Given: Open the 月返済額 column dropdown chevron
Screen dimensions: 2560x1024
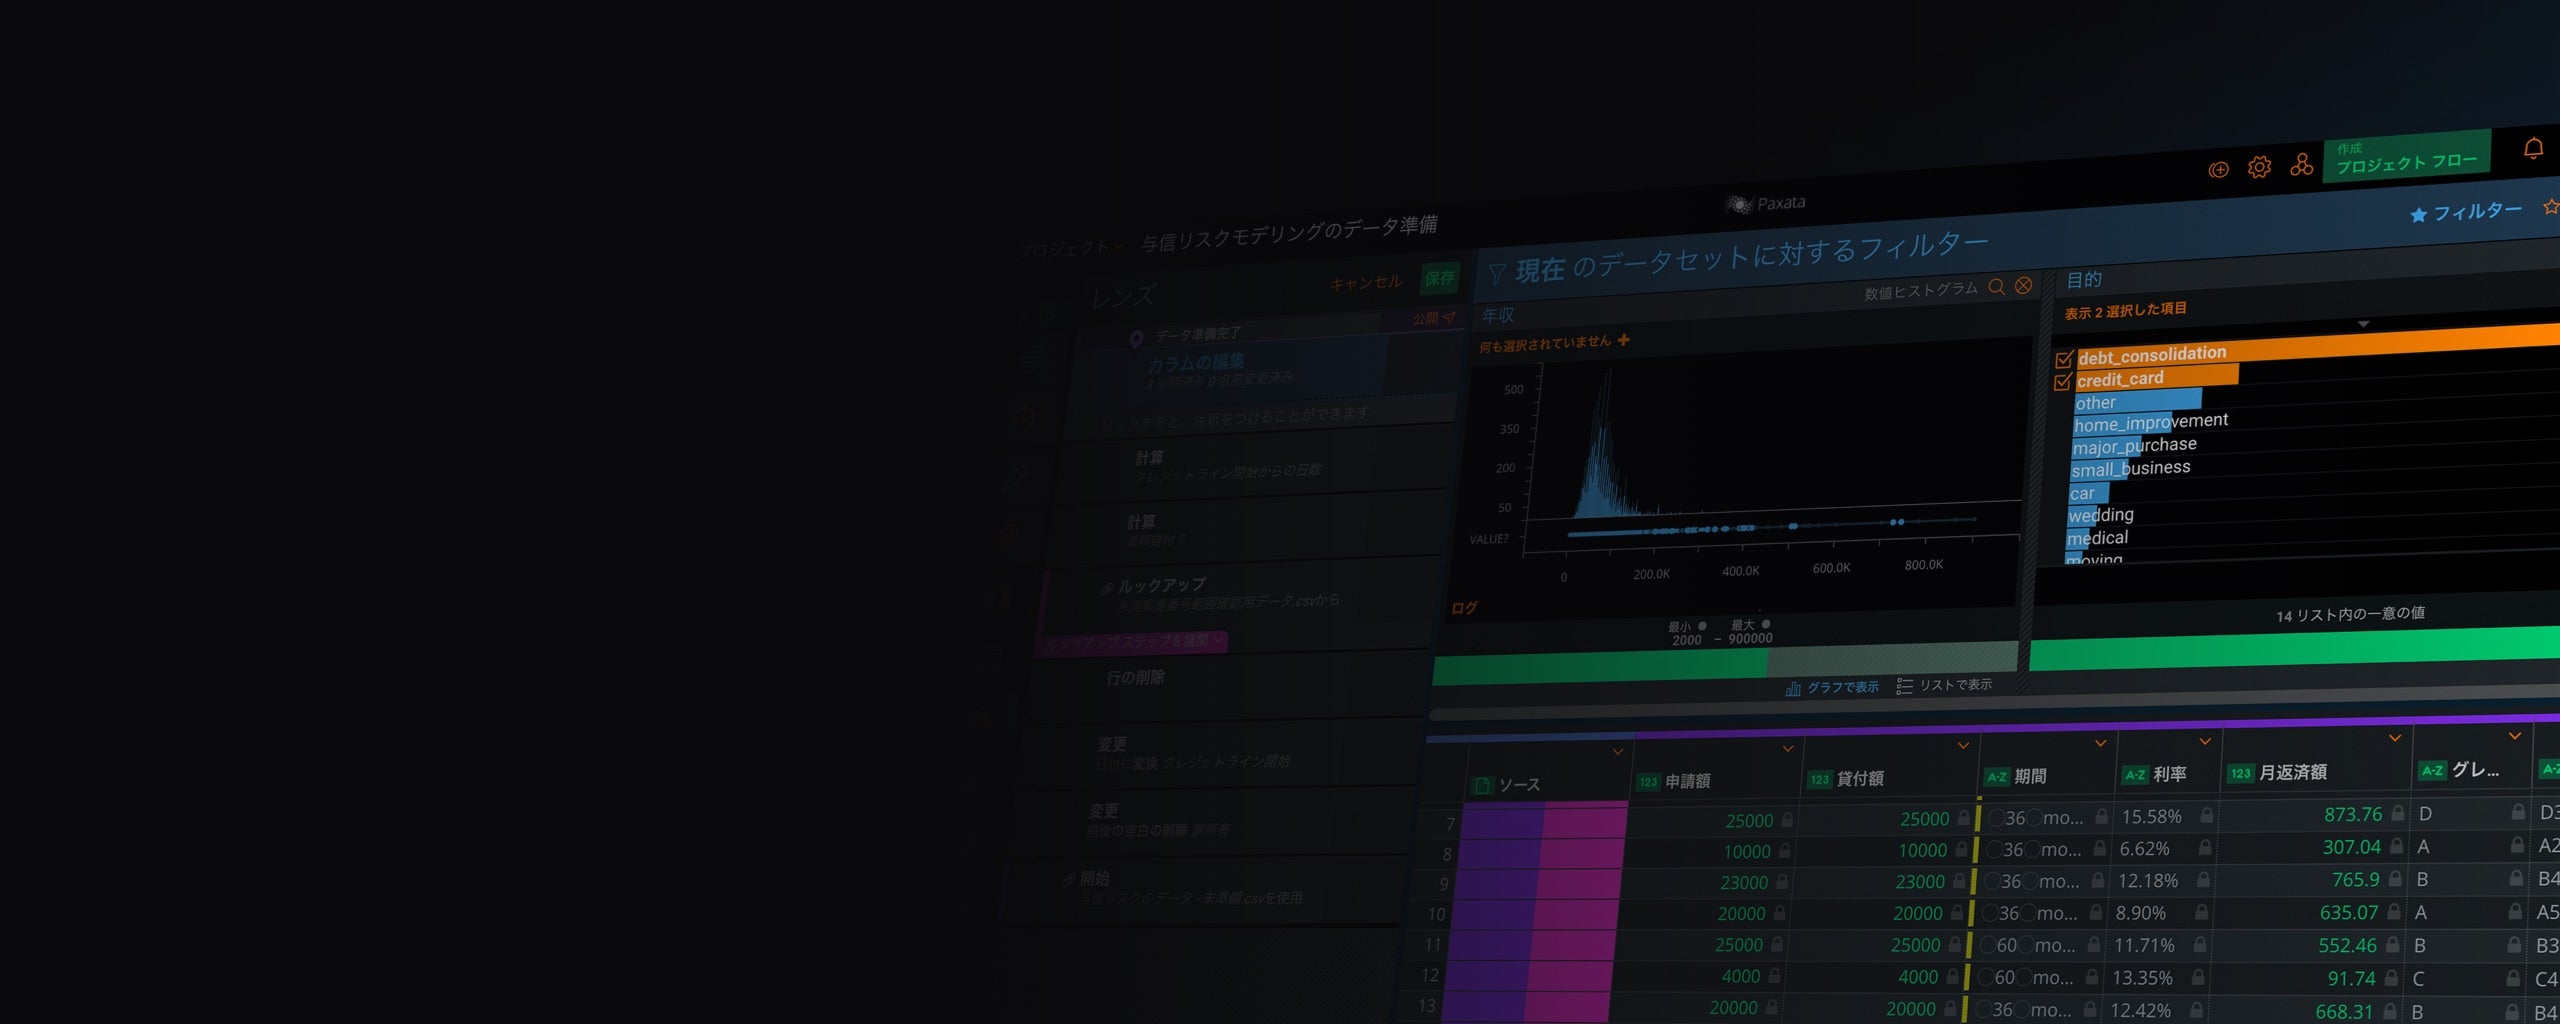Looking at the screenshot, I should click(2394, 738).
